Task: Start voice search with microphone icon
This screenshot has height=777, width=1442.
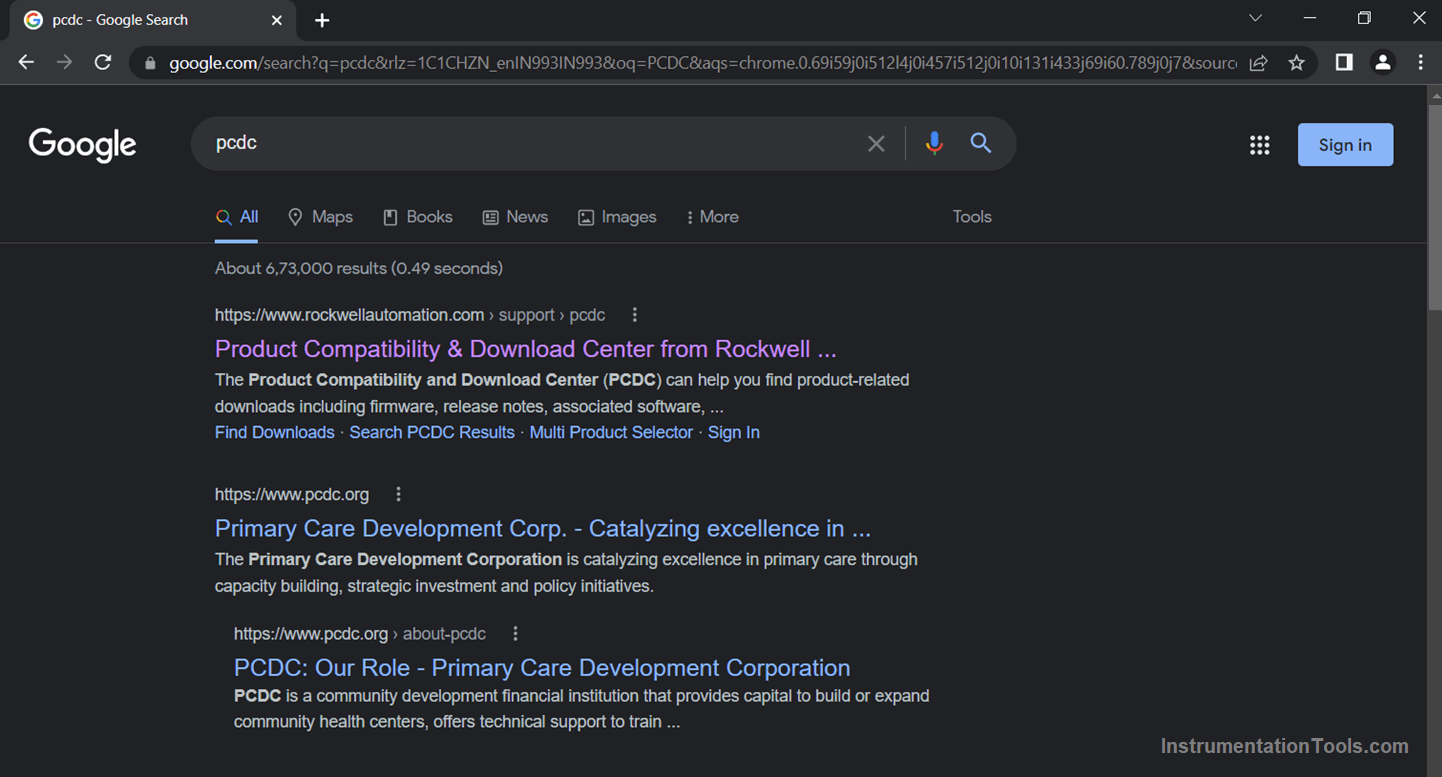Action: [x=934, y=143]
